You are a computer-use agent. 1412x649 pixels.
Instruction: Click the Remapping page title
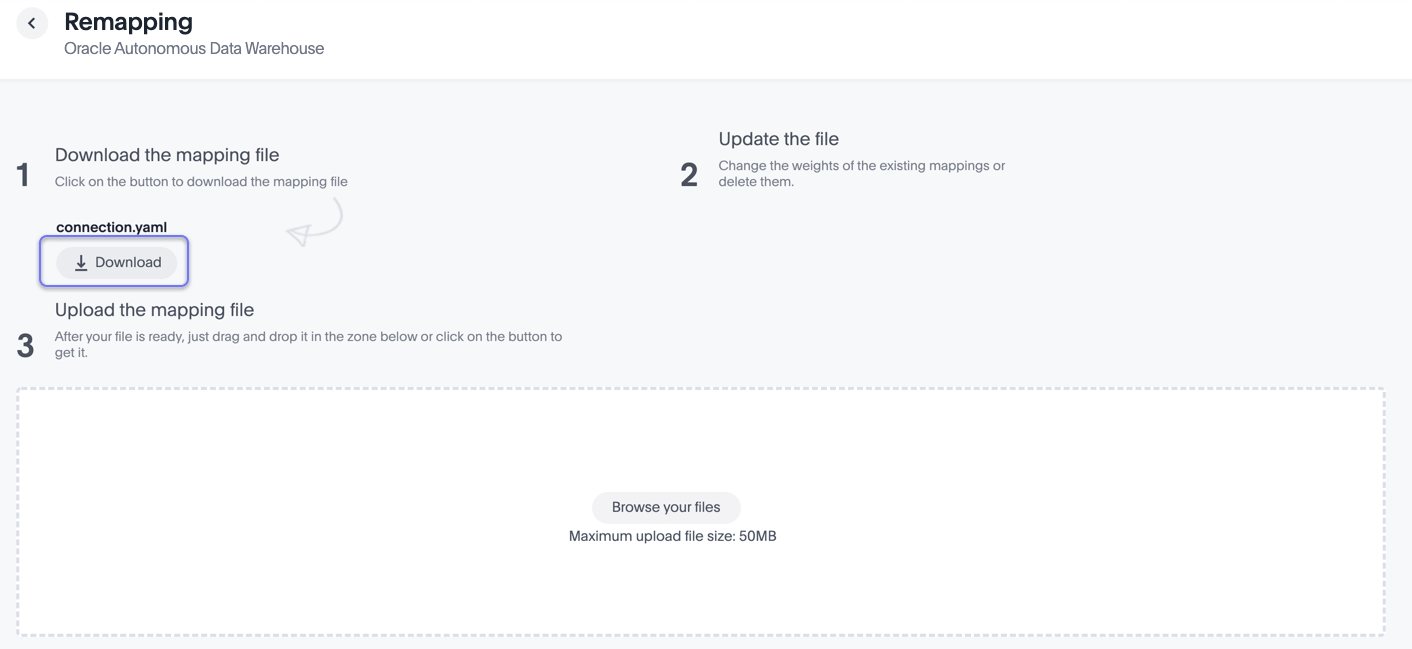[x=128, y=21]
